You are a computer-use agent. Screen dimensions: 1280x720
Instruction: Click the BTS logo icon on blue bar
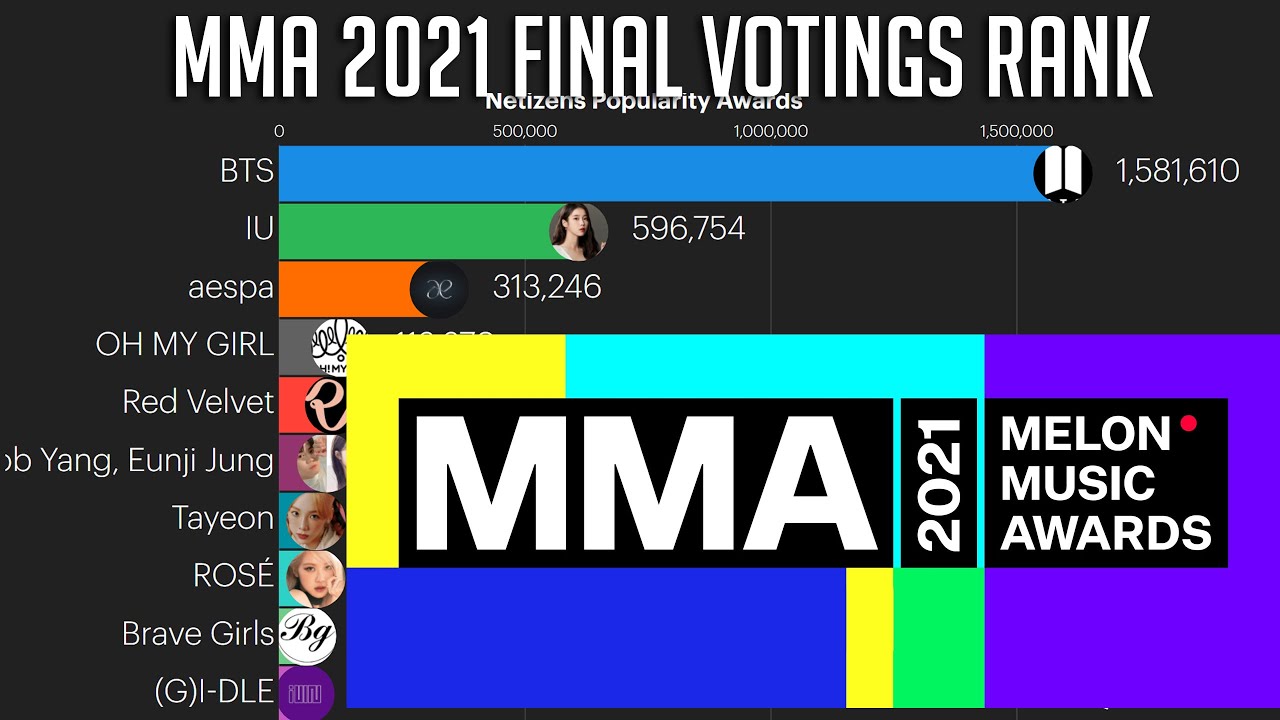pos(1062,173)
